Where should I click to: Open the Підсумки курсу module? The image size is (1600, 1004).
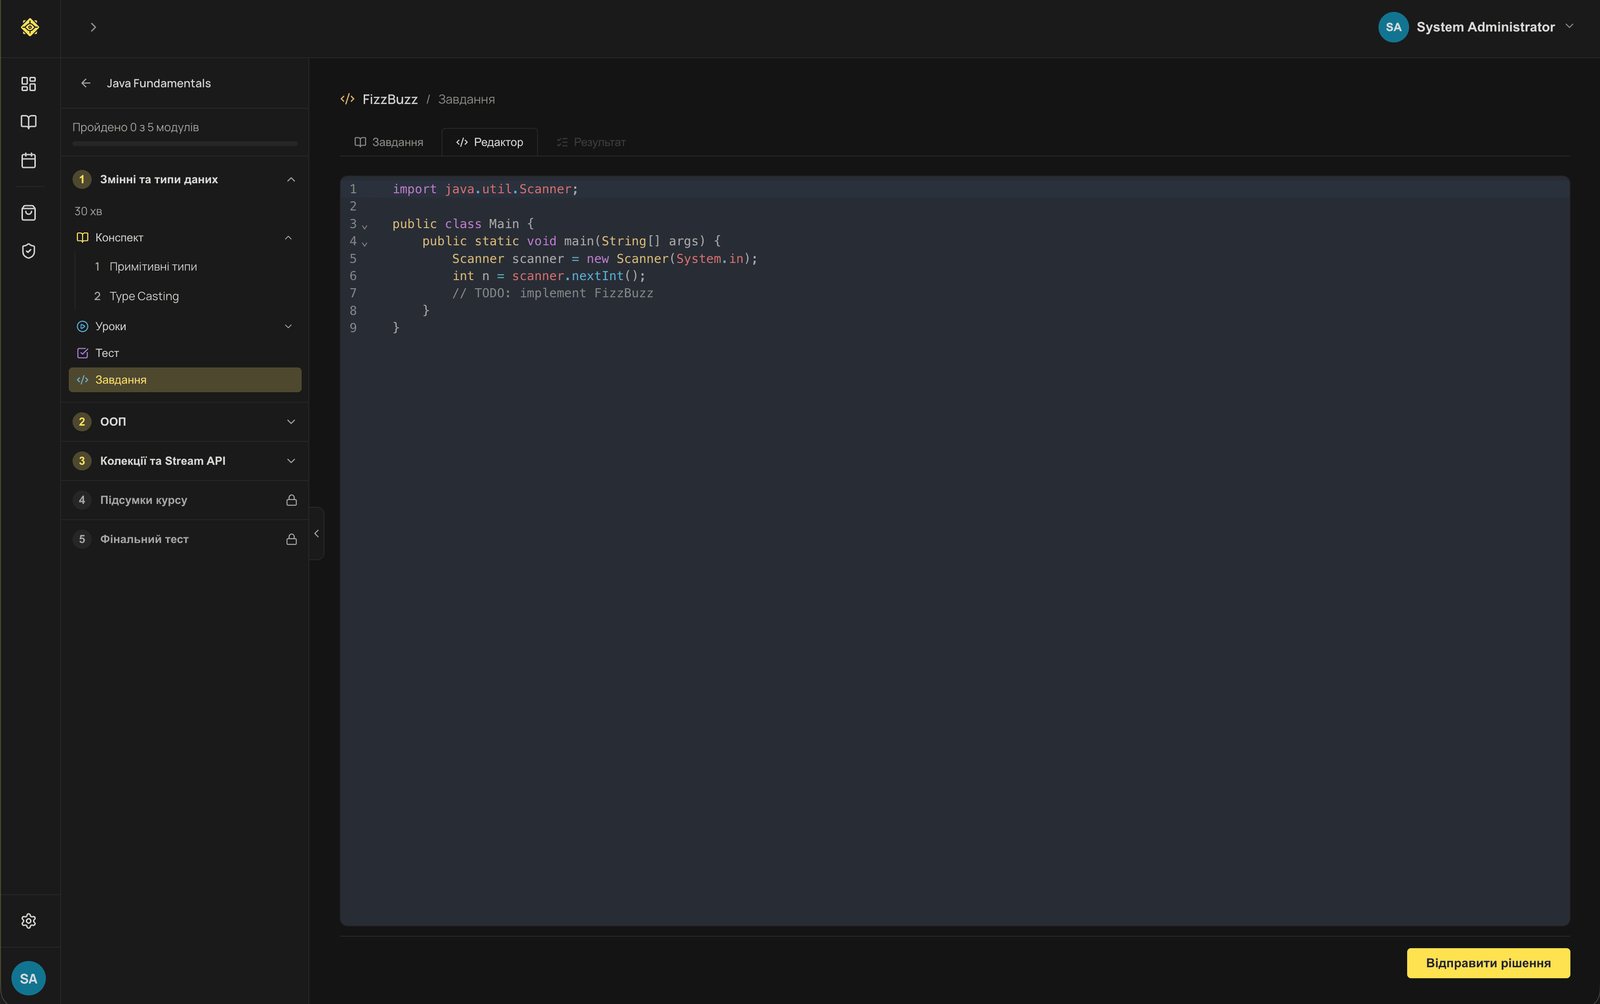pos(185,500)
